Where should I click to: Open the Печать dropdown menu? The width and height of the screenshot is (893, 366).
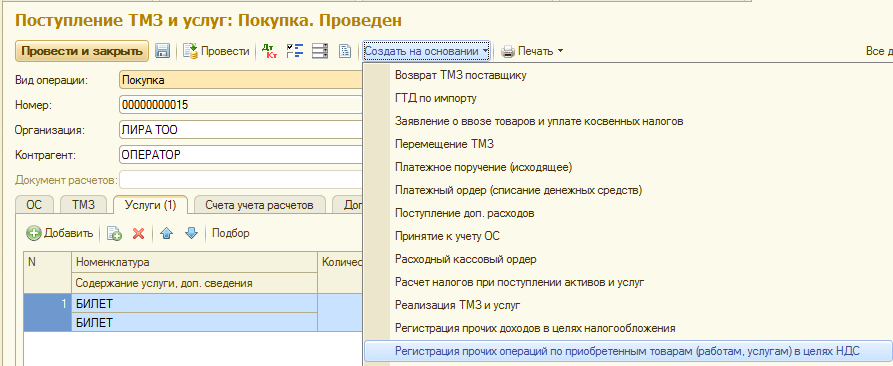[532, 51]
